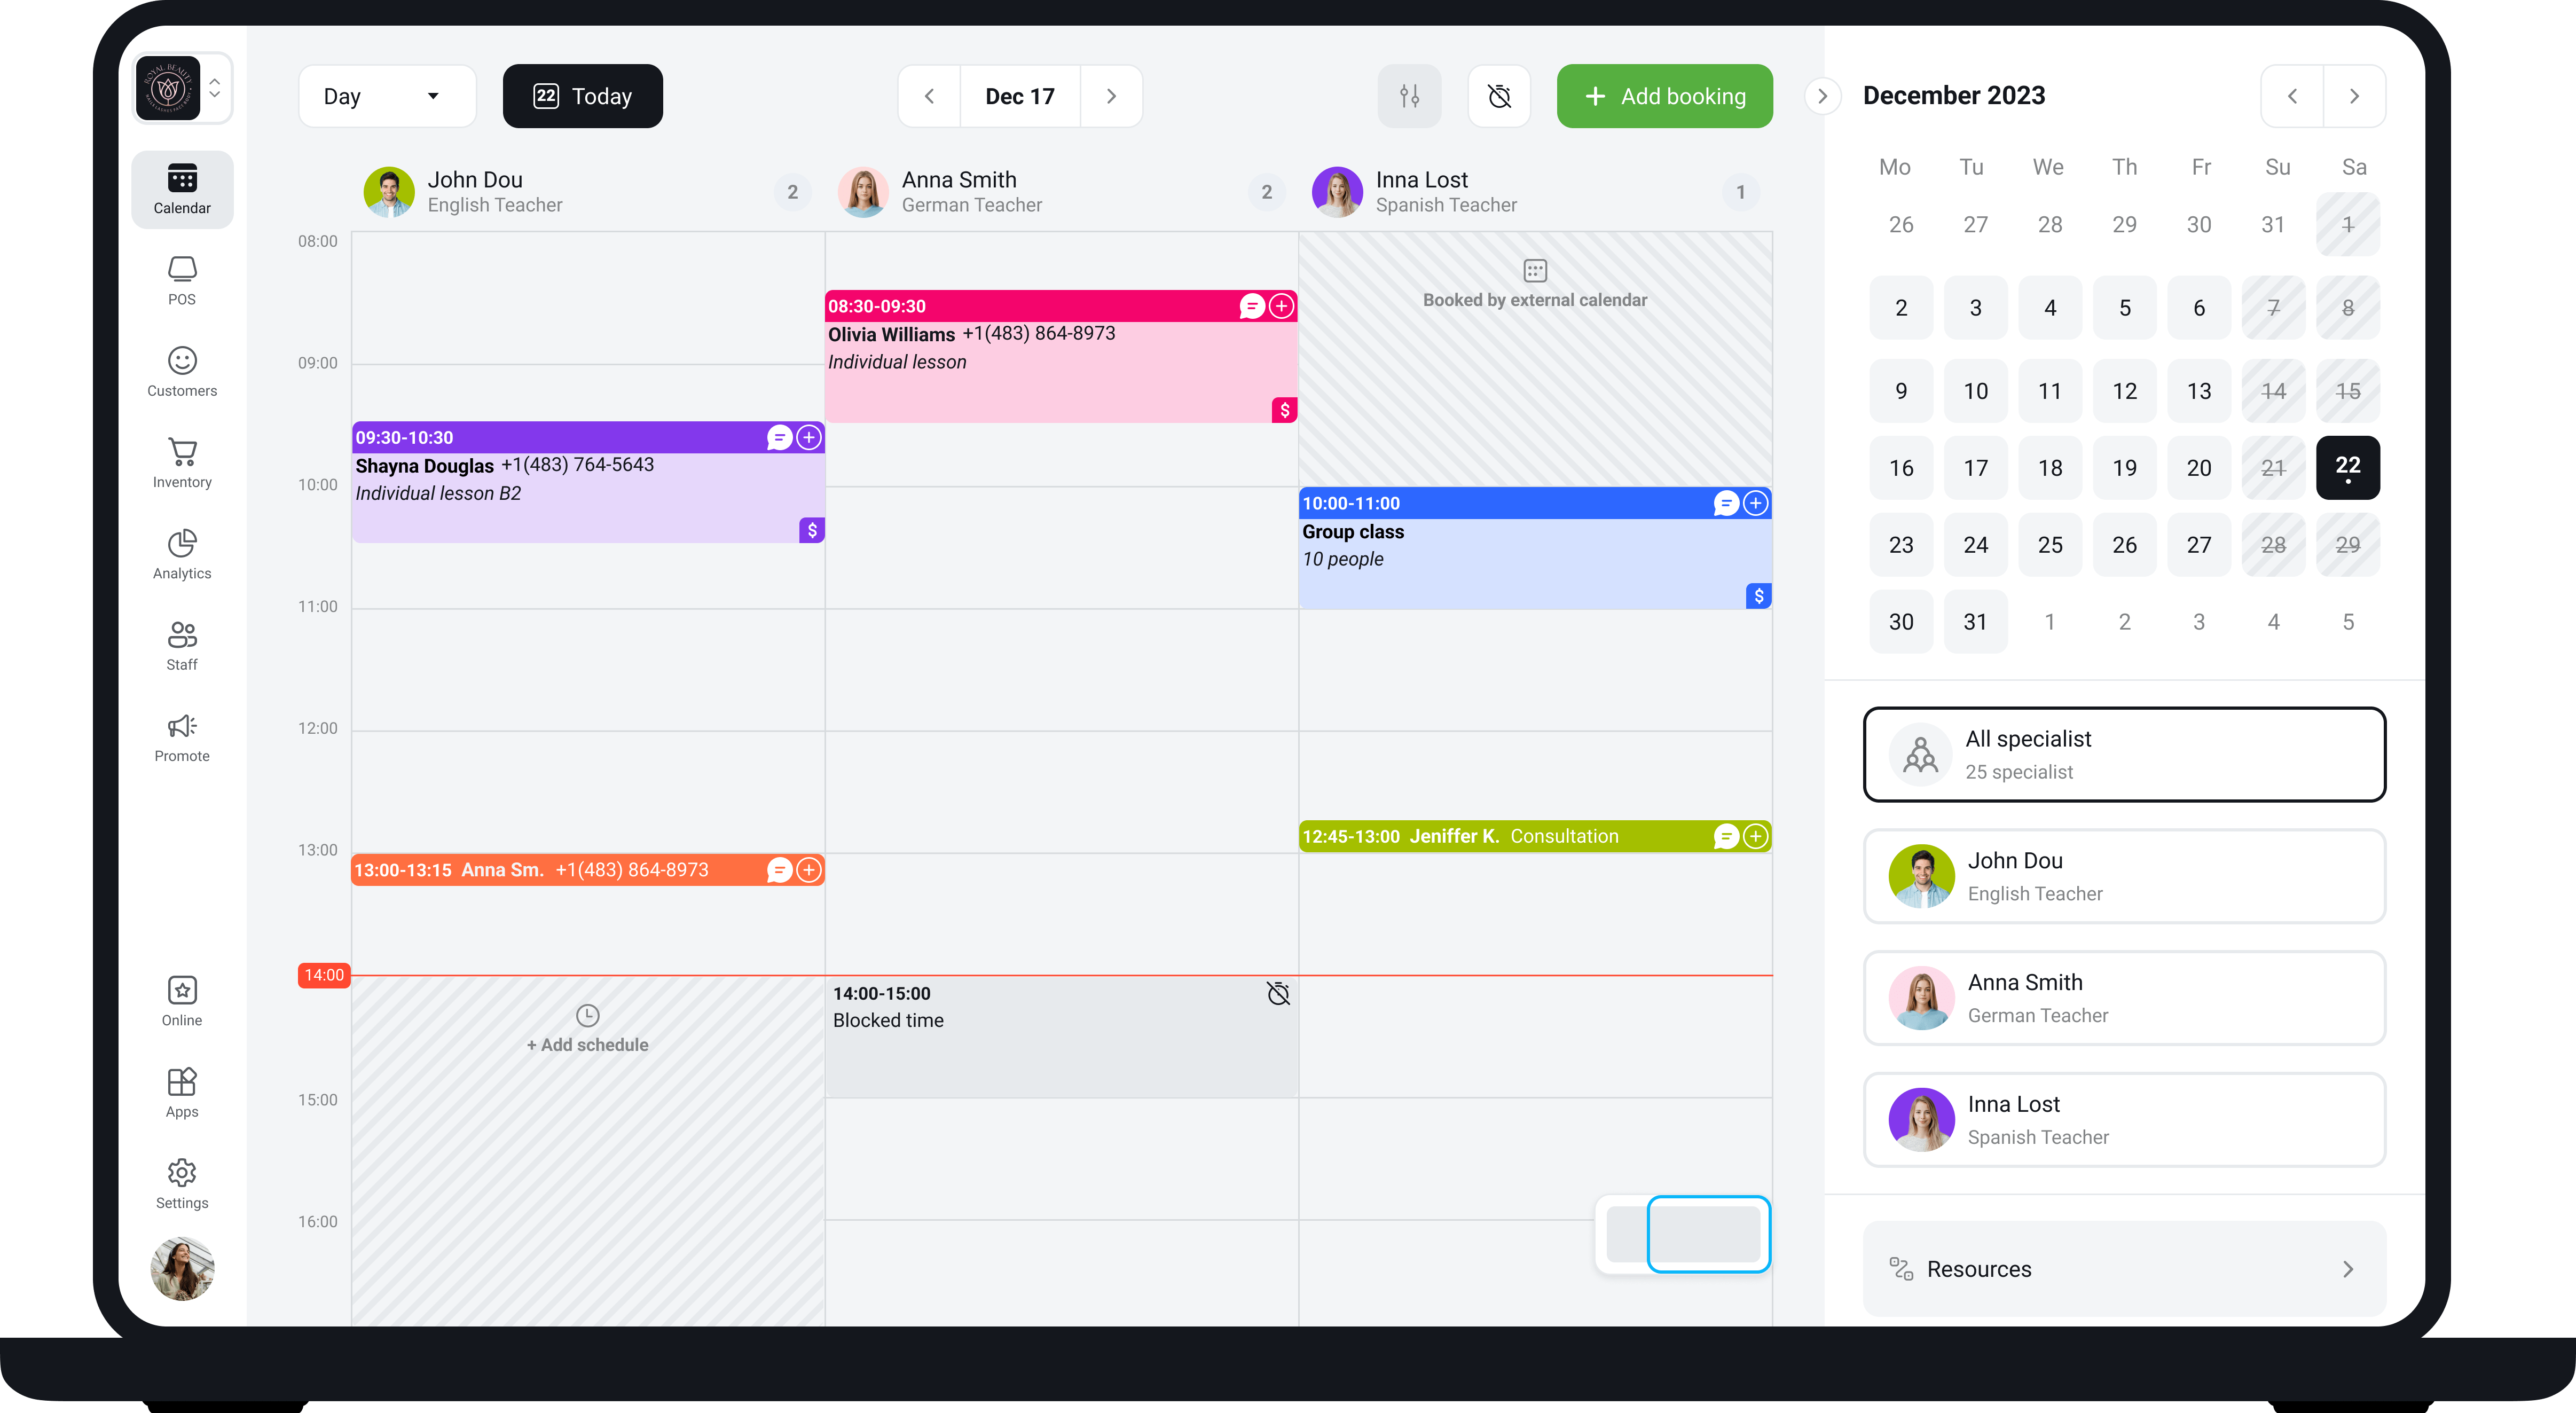Open Analytics from the sidebar
The image size is (2576, 1413).
(182, 554)
